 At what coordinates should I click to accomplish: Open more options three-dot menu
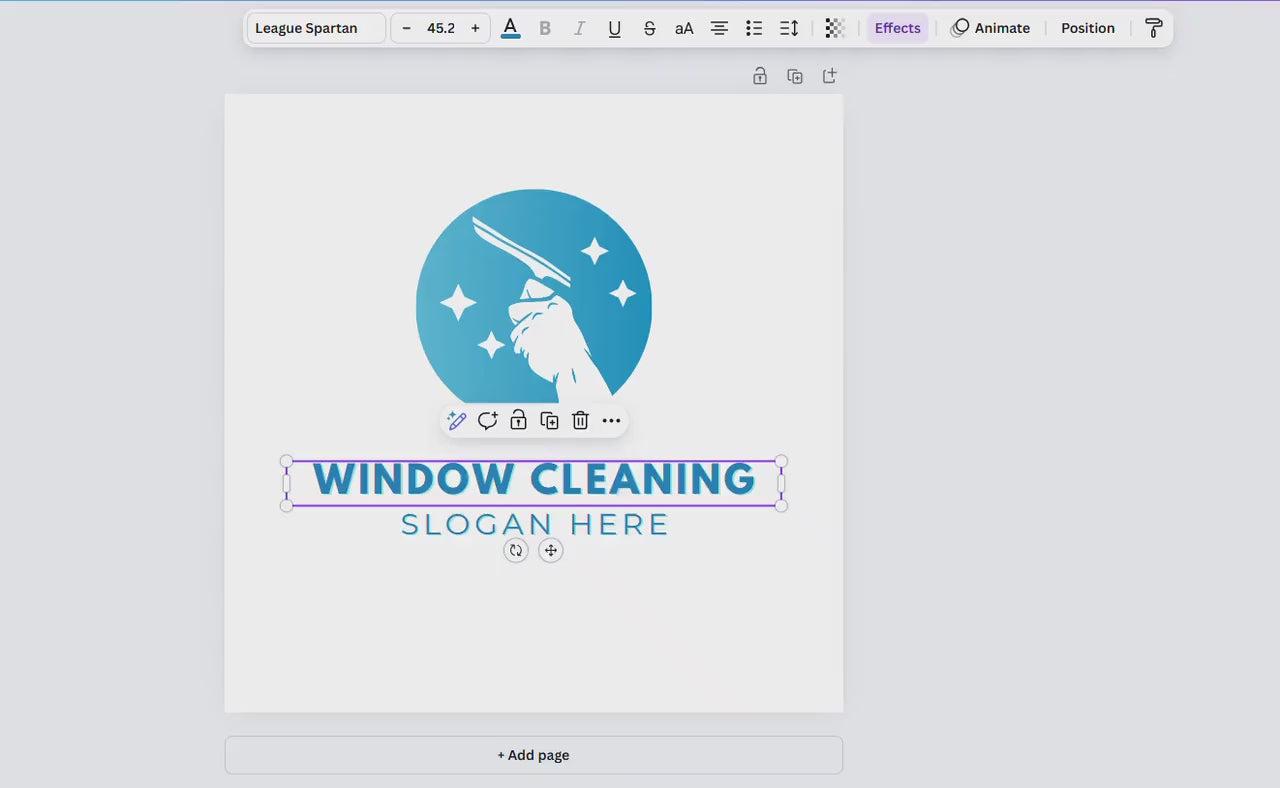pos(611,421)
